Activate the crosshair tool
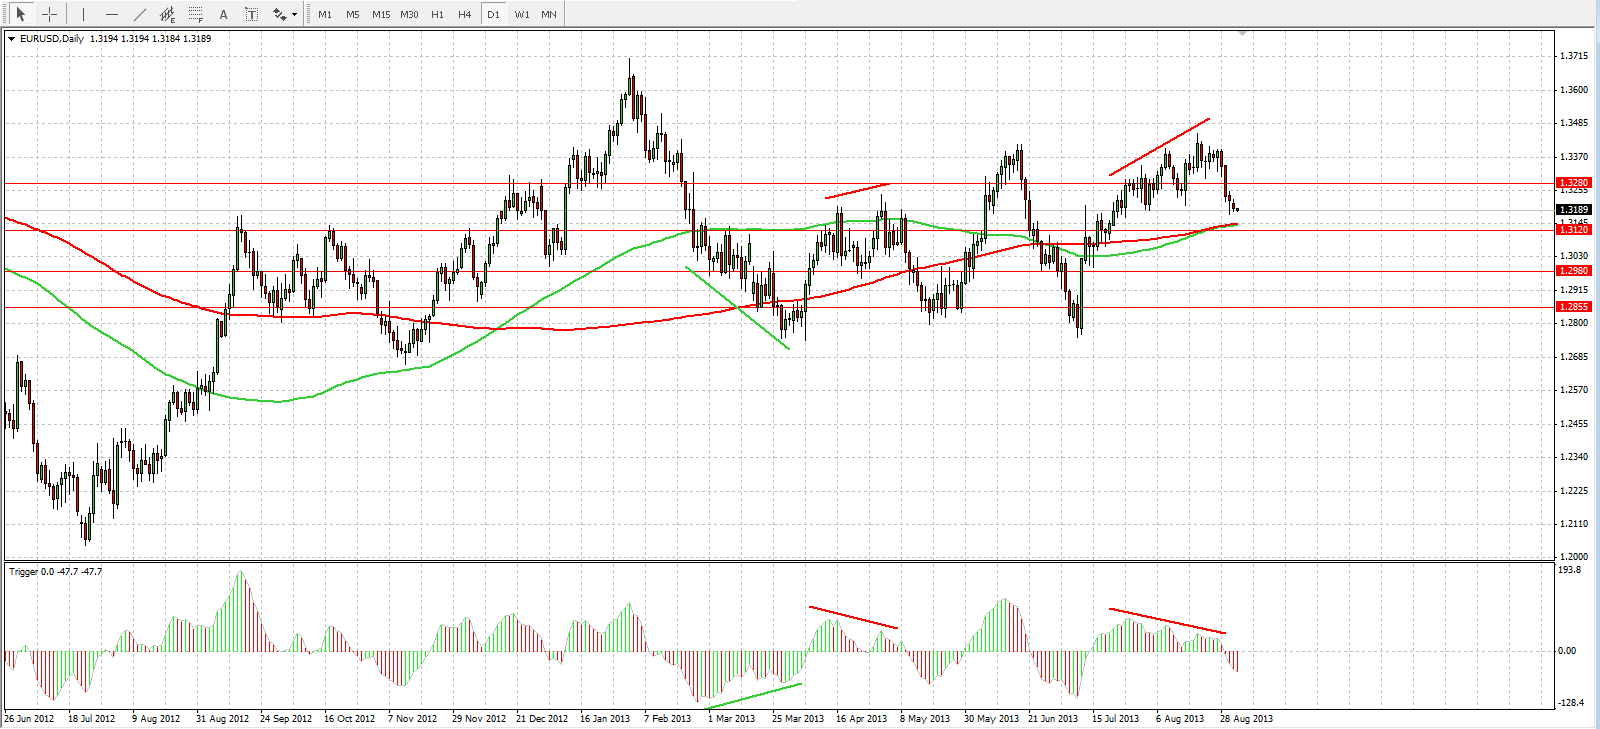This screenshot has width=1600, height=729. (x=49, y=14)
